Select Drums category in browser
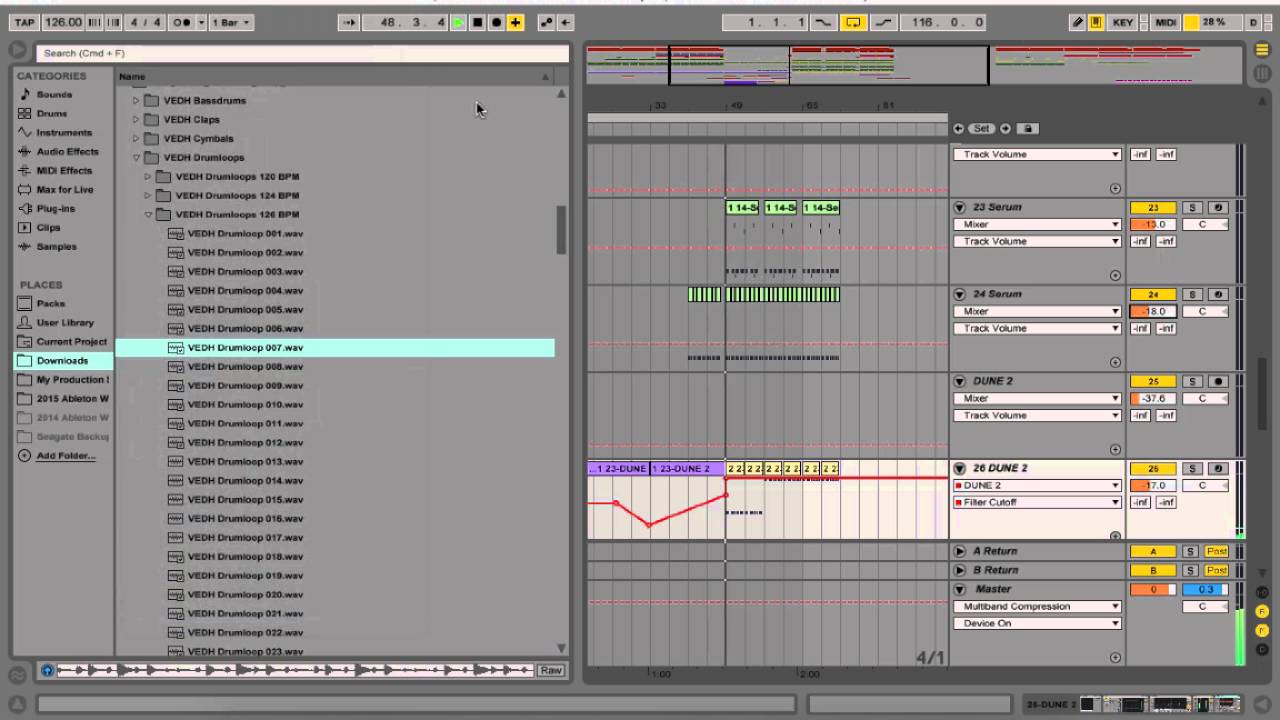The width and height of the screenshot is (1280, 720). tap(52, 114)
